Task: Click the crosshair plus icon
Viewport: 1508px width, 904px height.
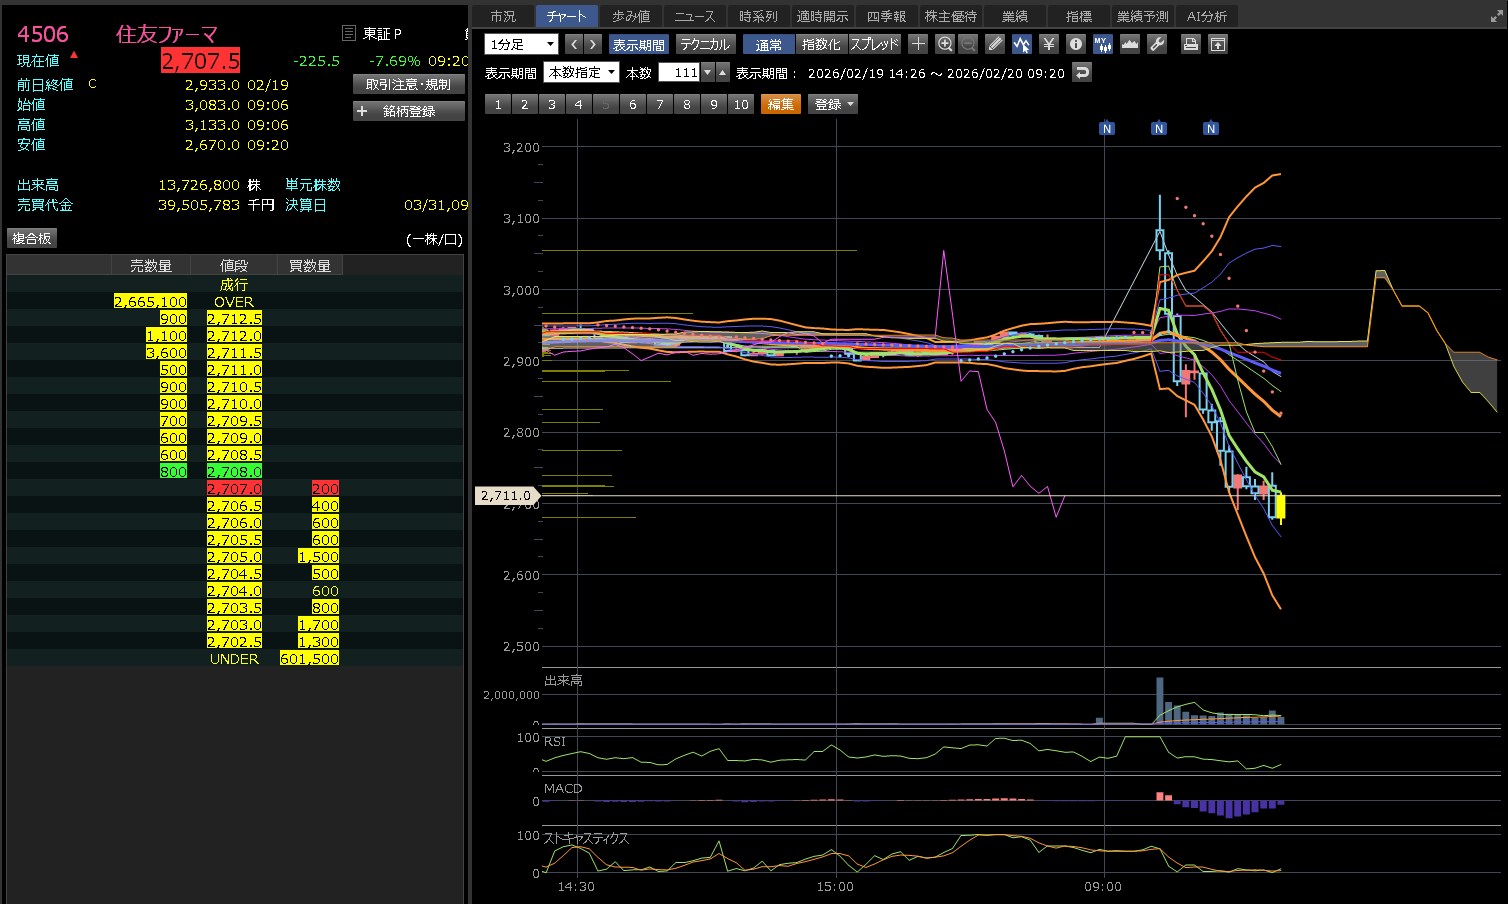Action: [x=918, y=44]
